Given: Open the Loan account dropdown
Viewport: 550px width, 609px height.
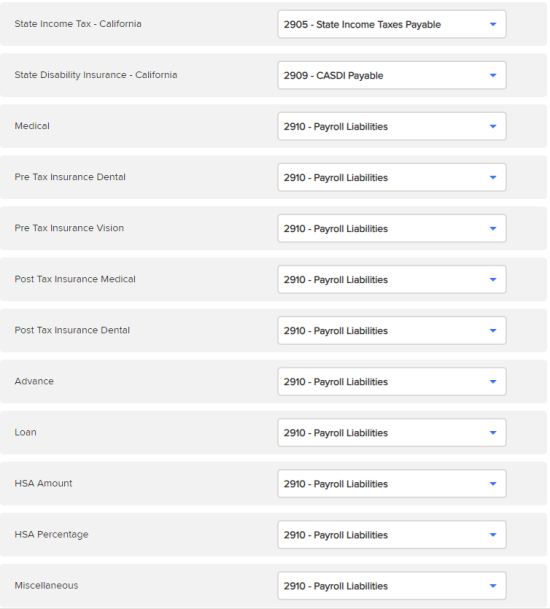Looking at the screenshot, I should click(392, 432).
